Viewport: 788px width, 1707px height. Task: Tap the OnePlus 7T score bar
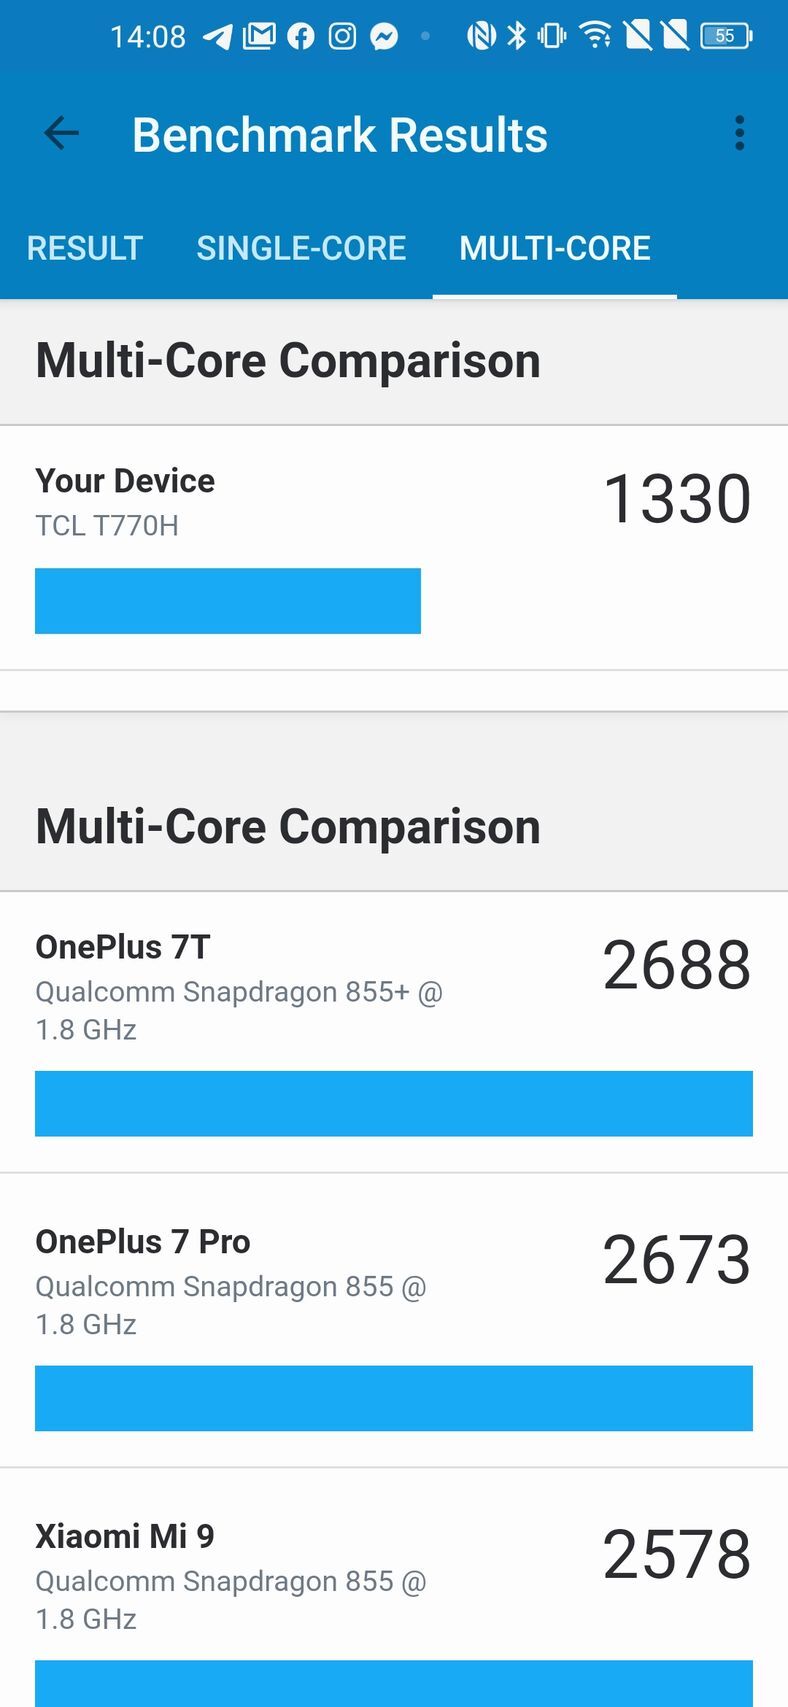click(394, 1103)
